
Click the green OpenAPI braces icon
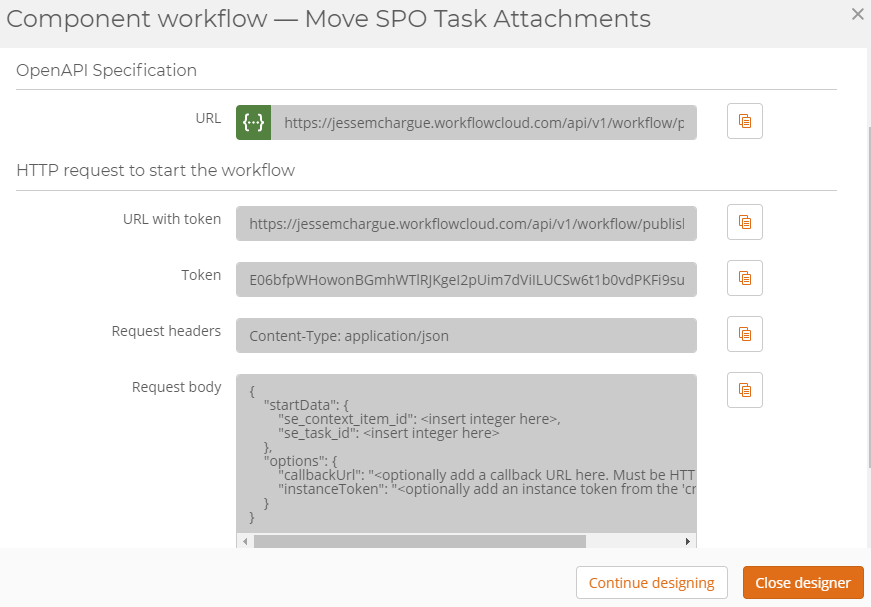click(x=253, y=122)
